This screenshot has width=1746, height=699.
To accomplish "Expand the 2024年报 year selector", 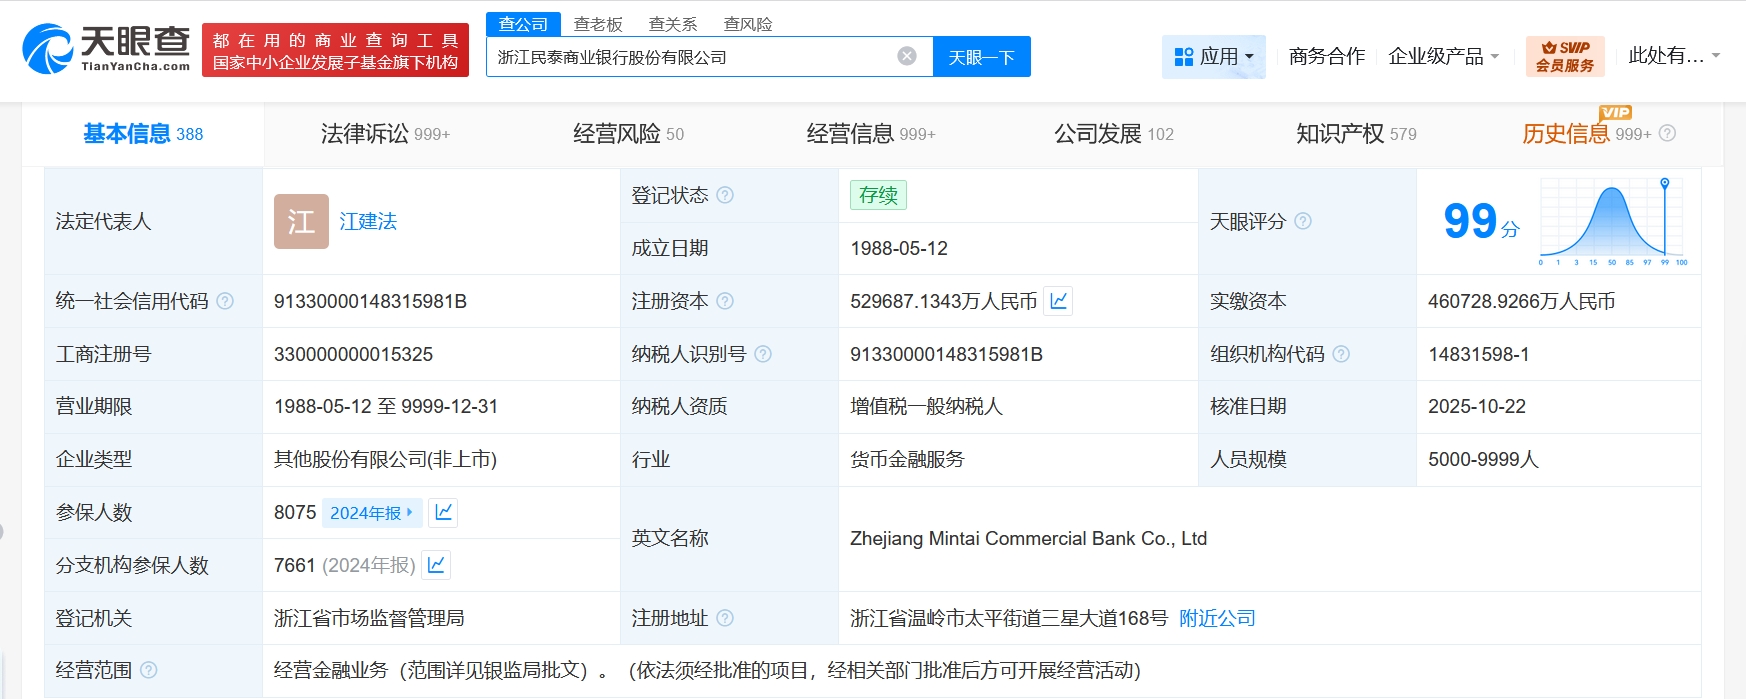I will coord(372,512).
